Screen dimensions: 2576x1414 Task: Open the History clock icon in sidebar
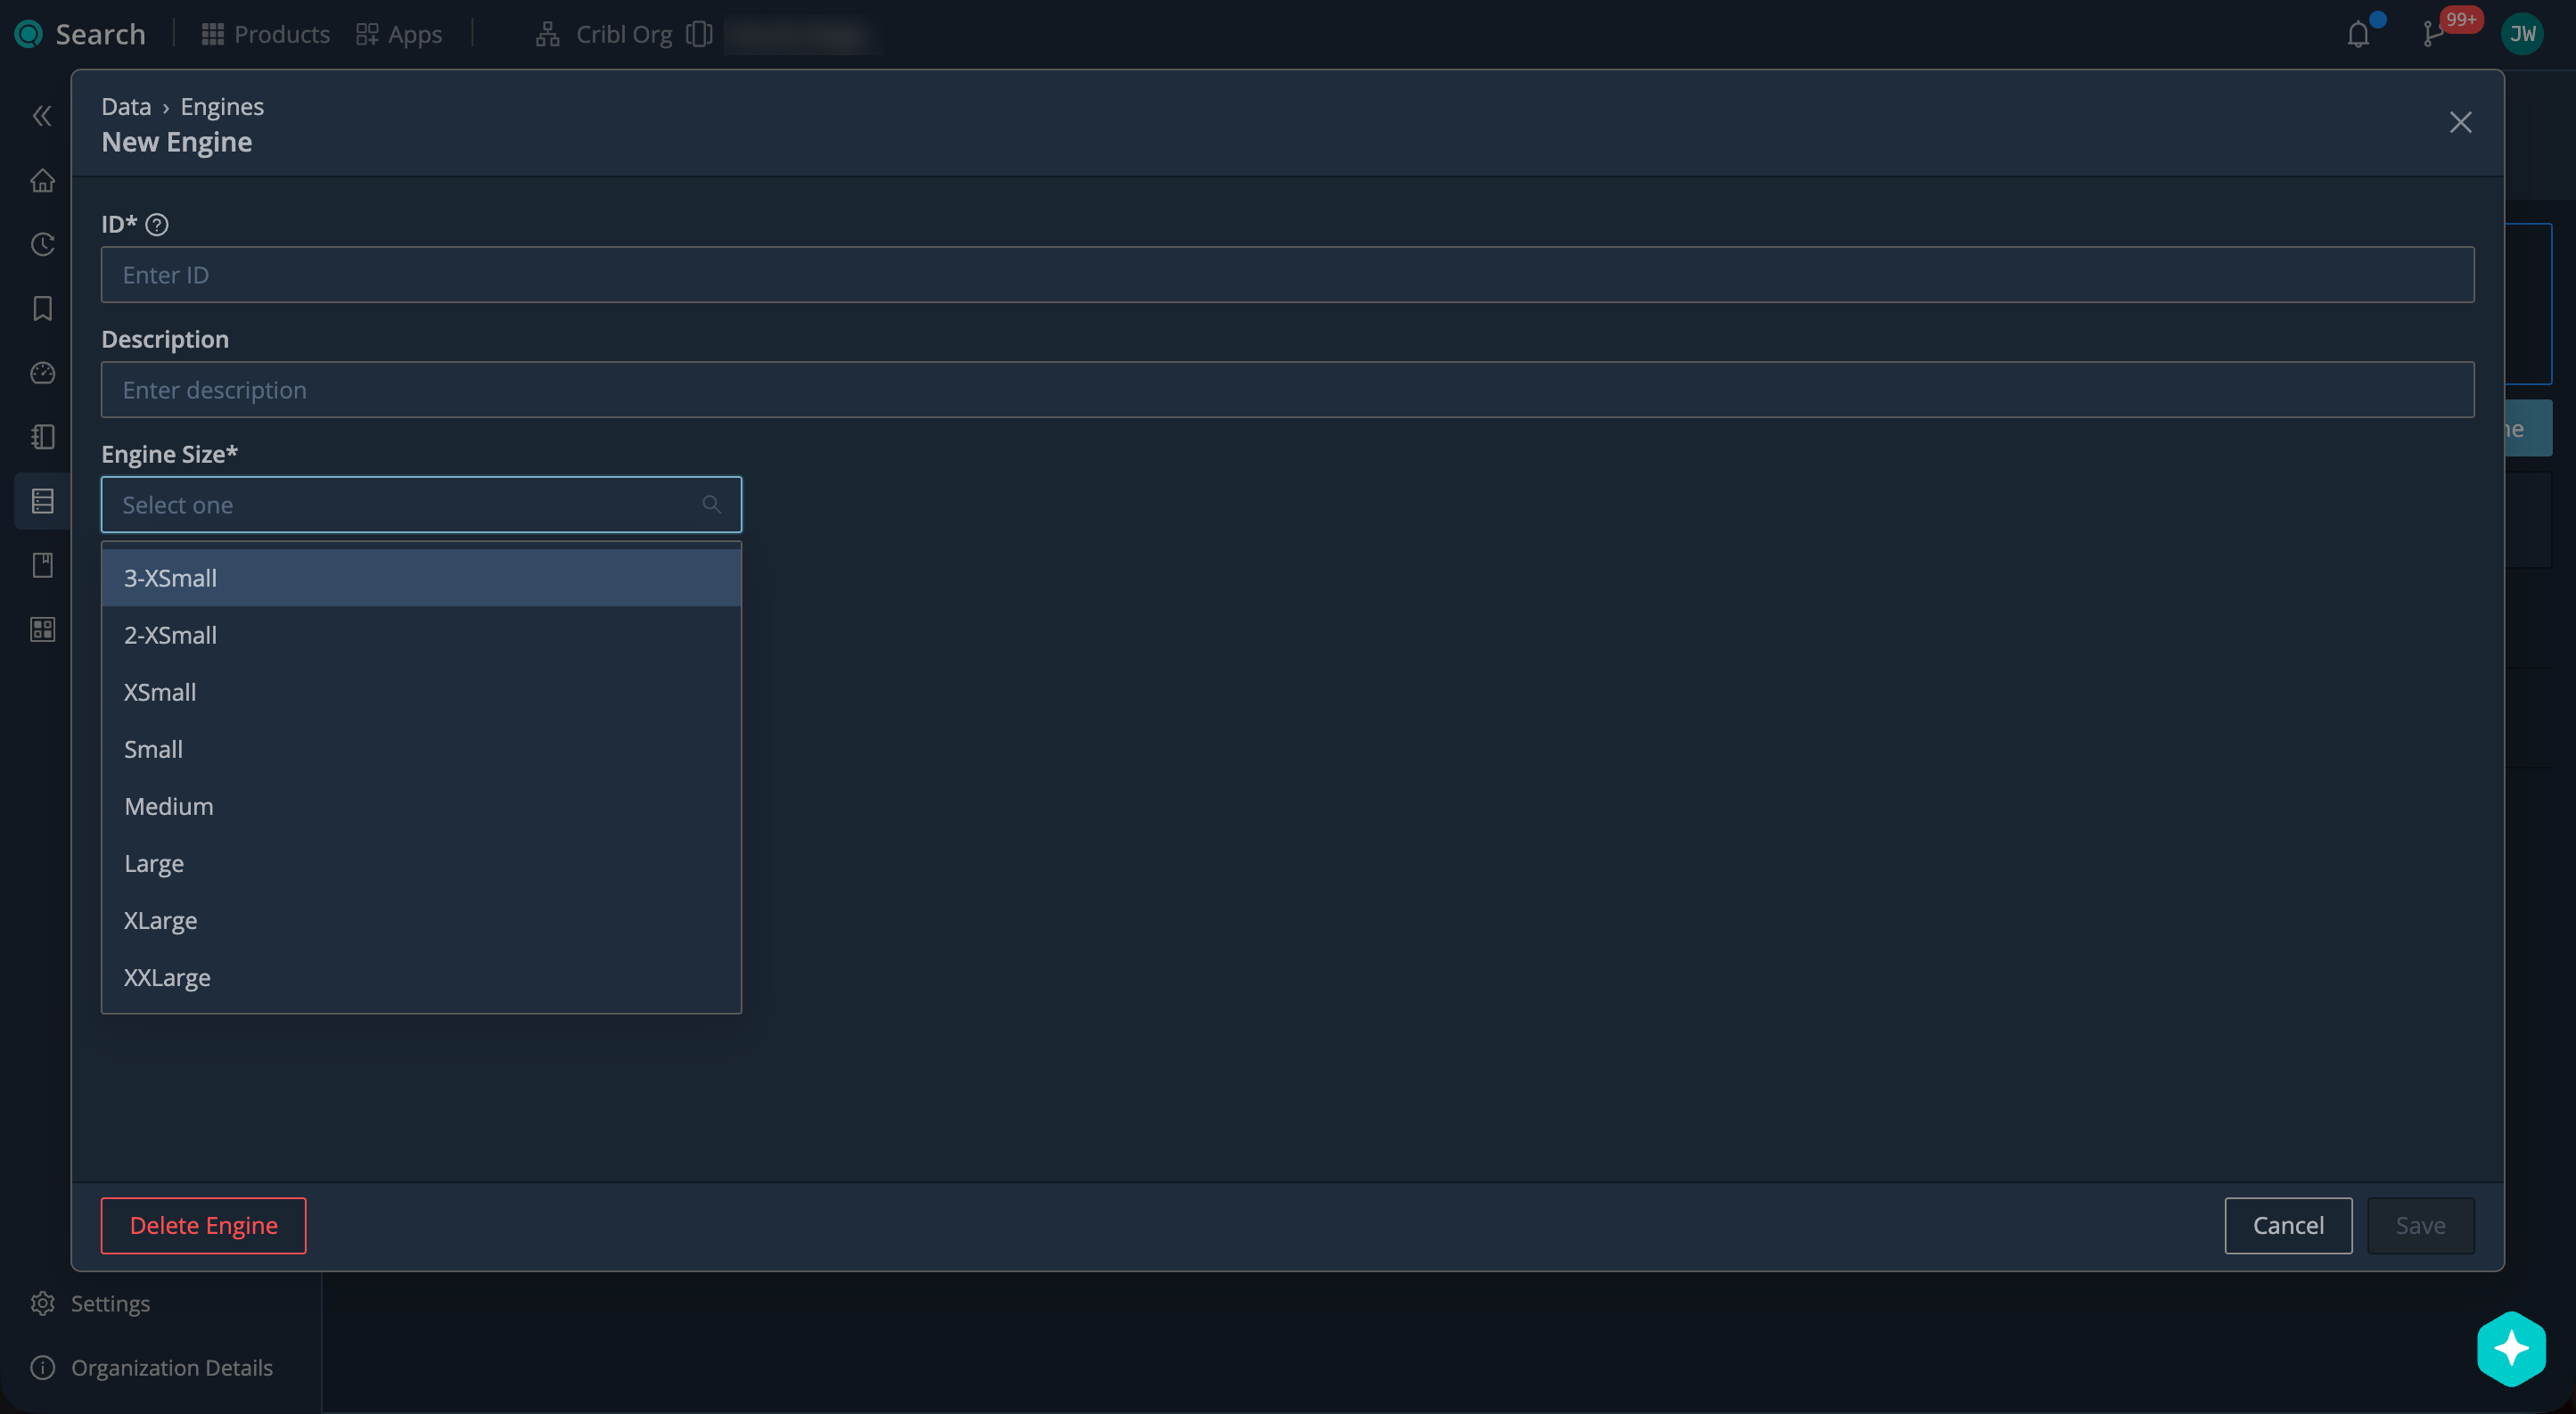coord(42,244)
